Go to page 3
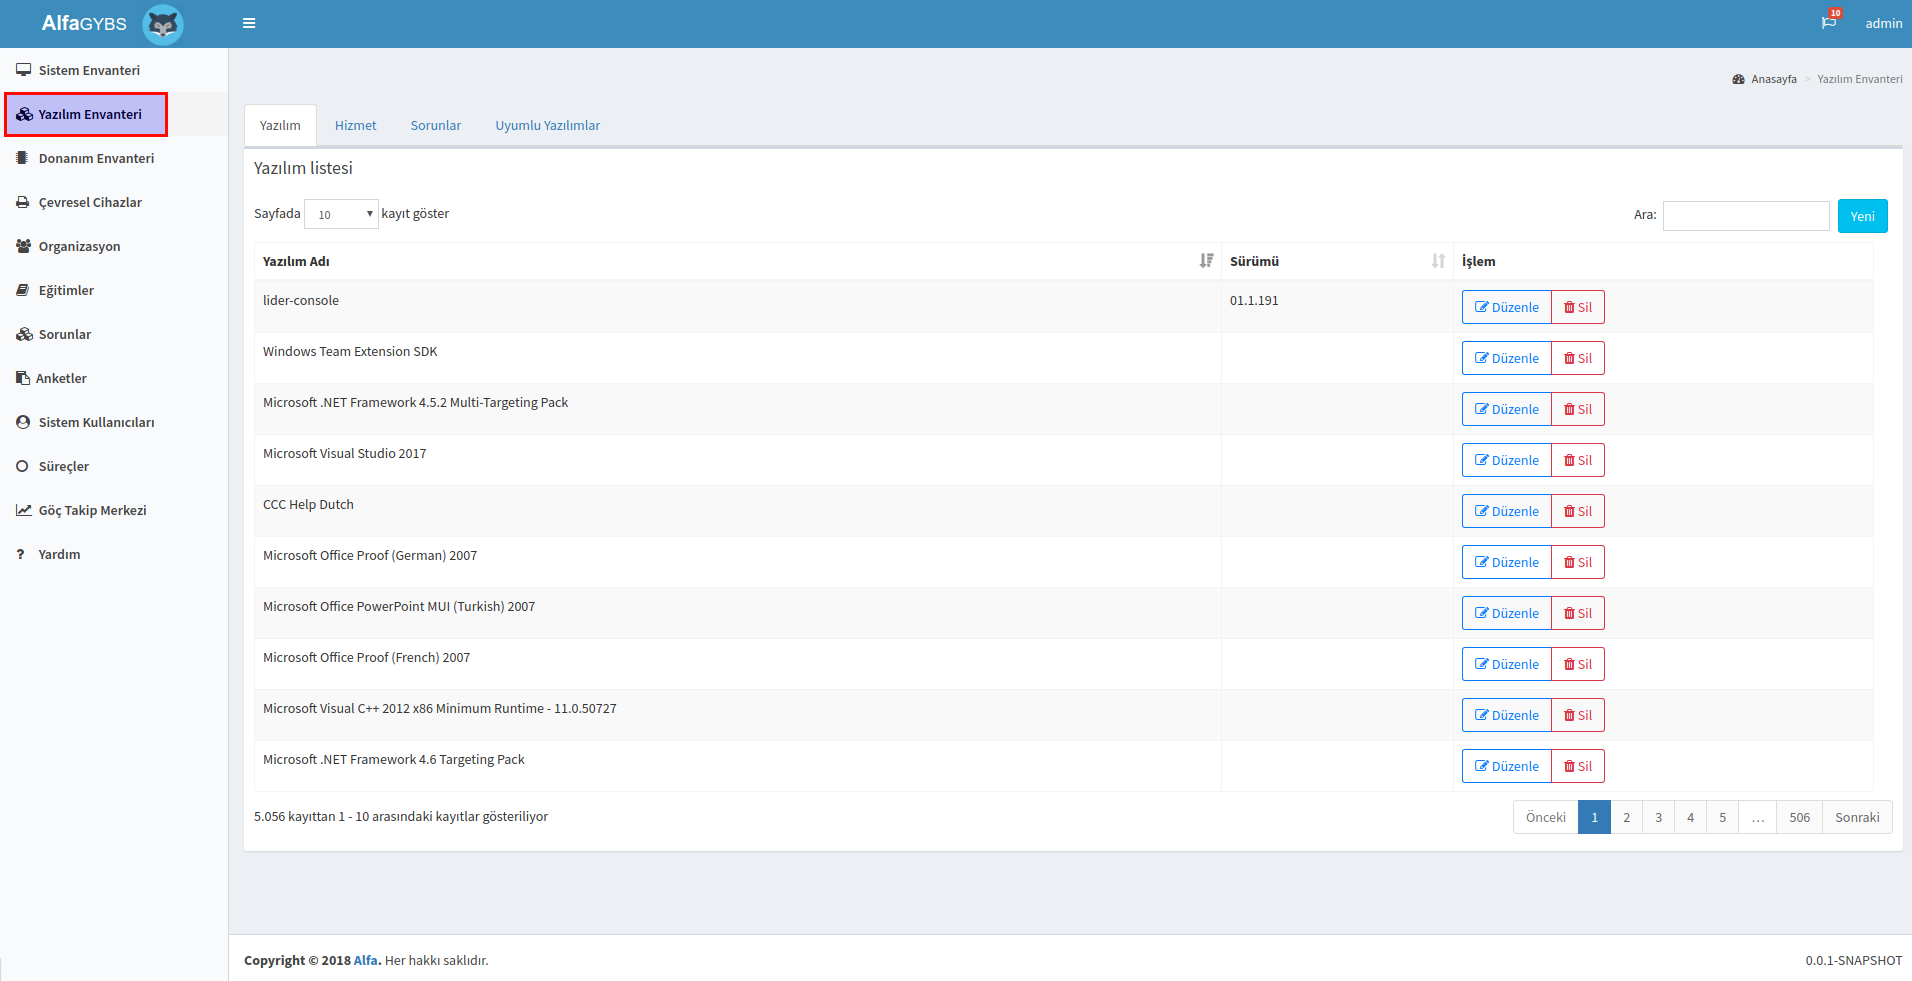The width and height of the screenshot is (1912, 981). 1658,817
